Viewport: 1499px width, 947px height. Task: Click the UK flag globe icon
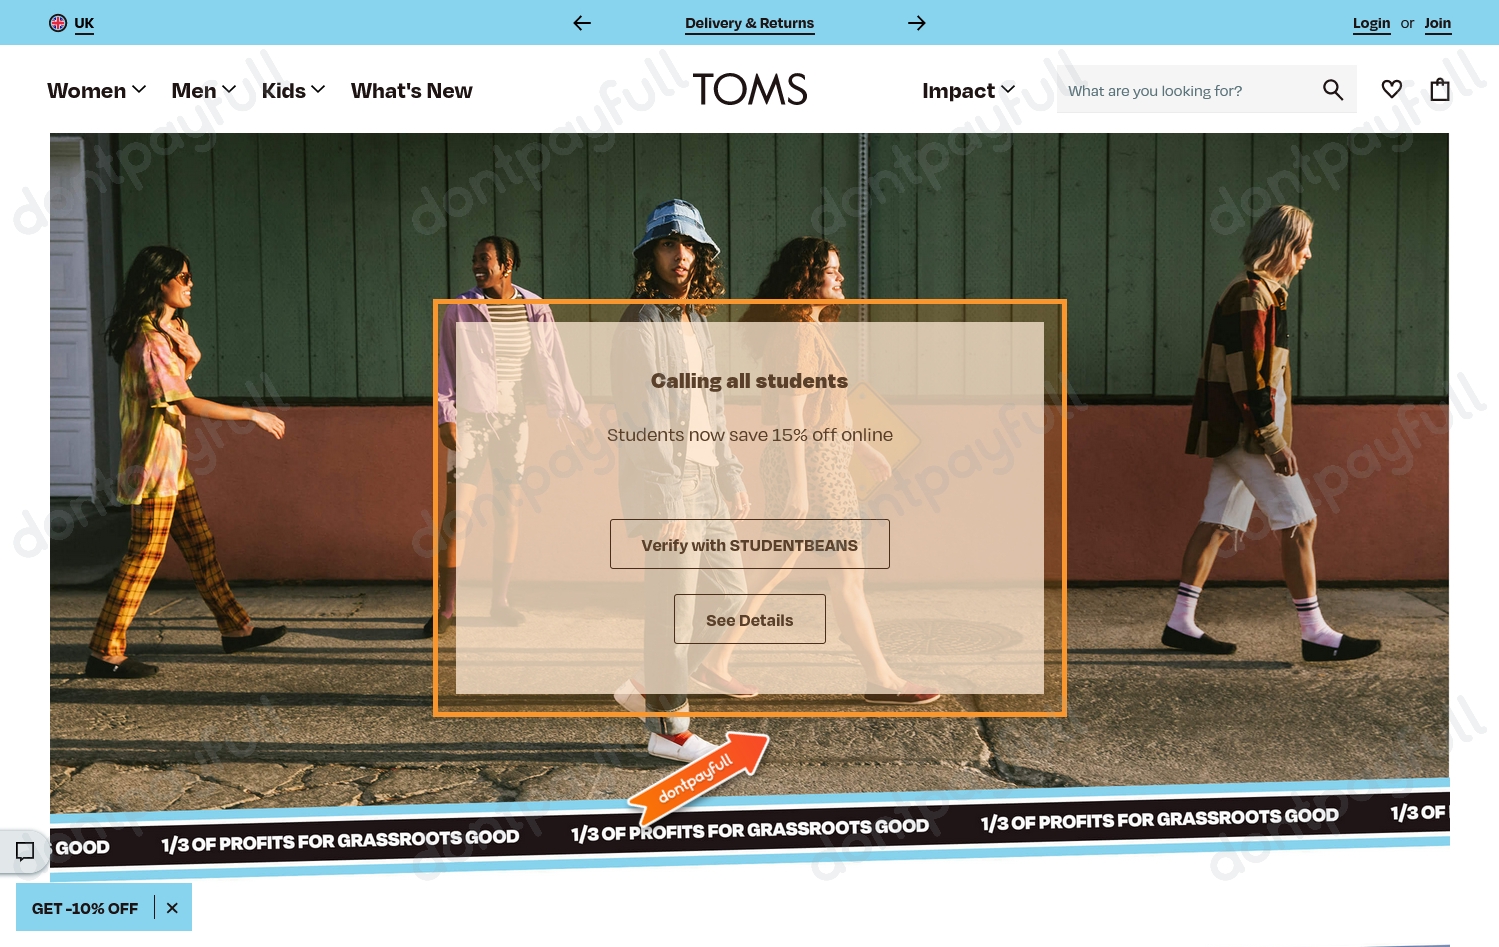pyautogui.click(x=58, y=23)
